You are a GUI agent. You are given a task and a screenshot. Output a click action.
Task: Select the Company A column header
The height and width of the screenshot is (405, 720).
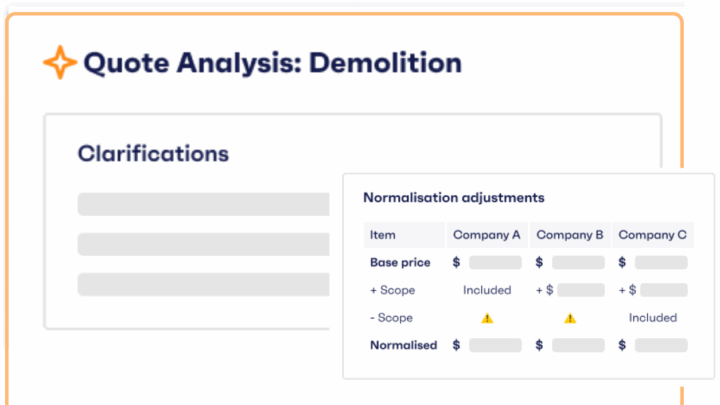[x=487, y=235]
